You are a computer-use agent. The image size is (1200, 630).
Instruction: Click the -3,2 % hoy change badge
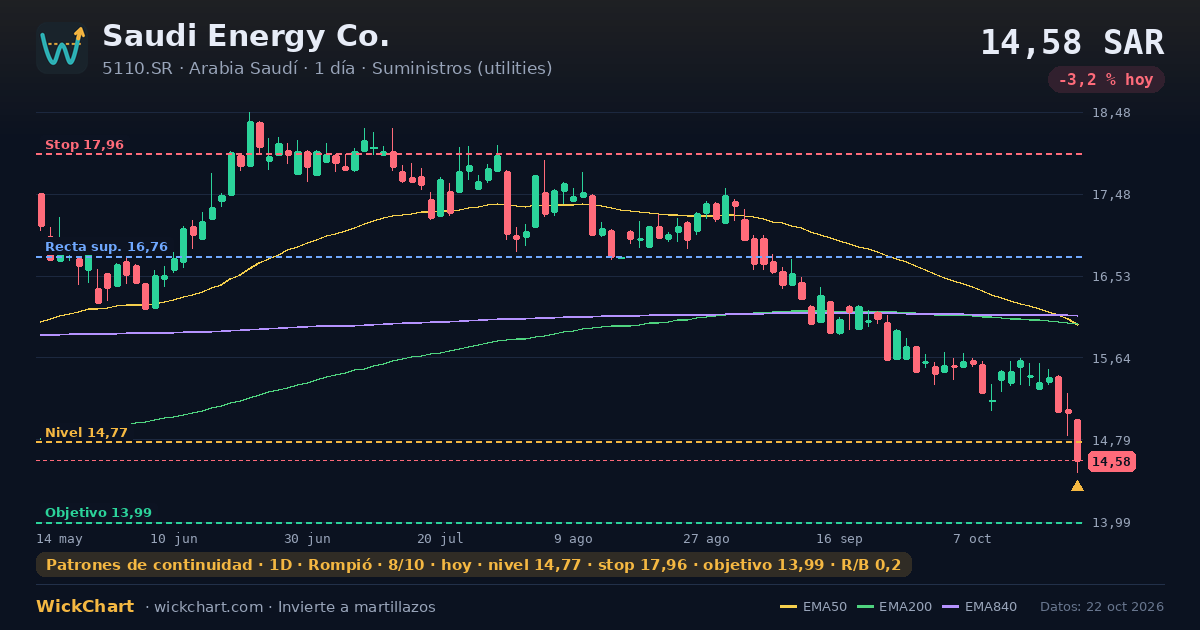[x=1106, y=80]
